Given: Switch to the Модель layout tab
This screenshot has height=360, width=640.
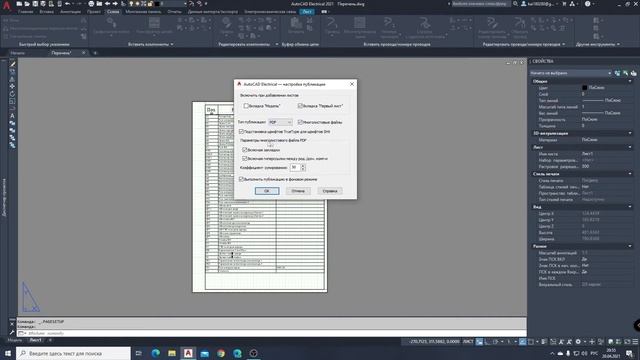Looking at the screenshot, I should (15, 340).
